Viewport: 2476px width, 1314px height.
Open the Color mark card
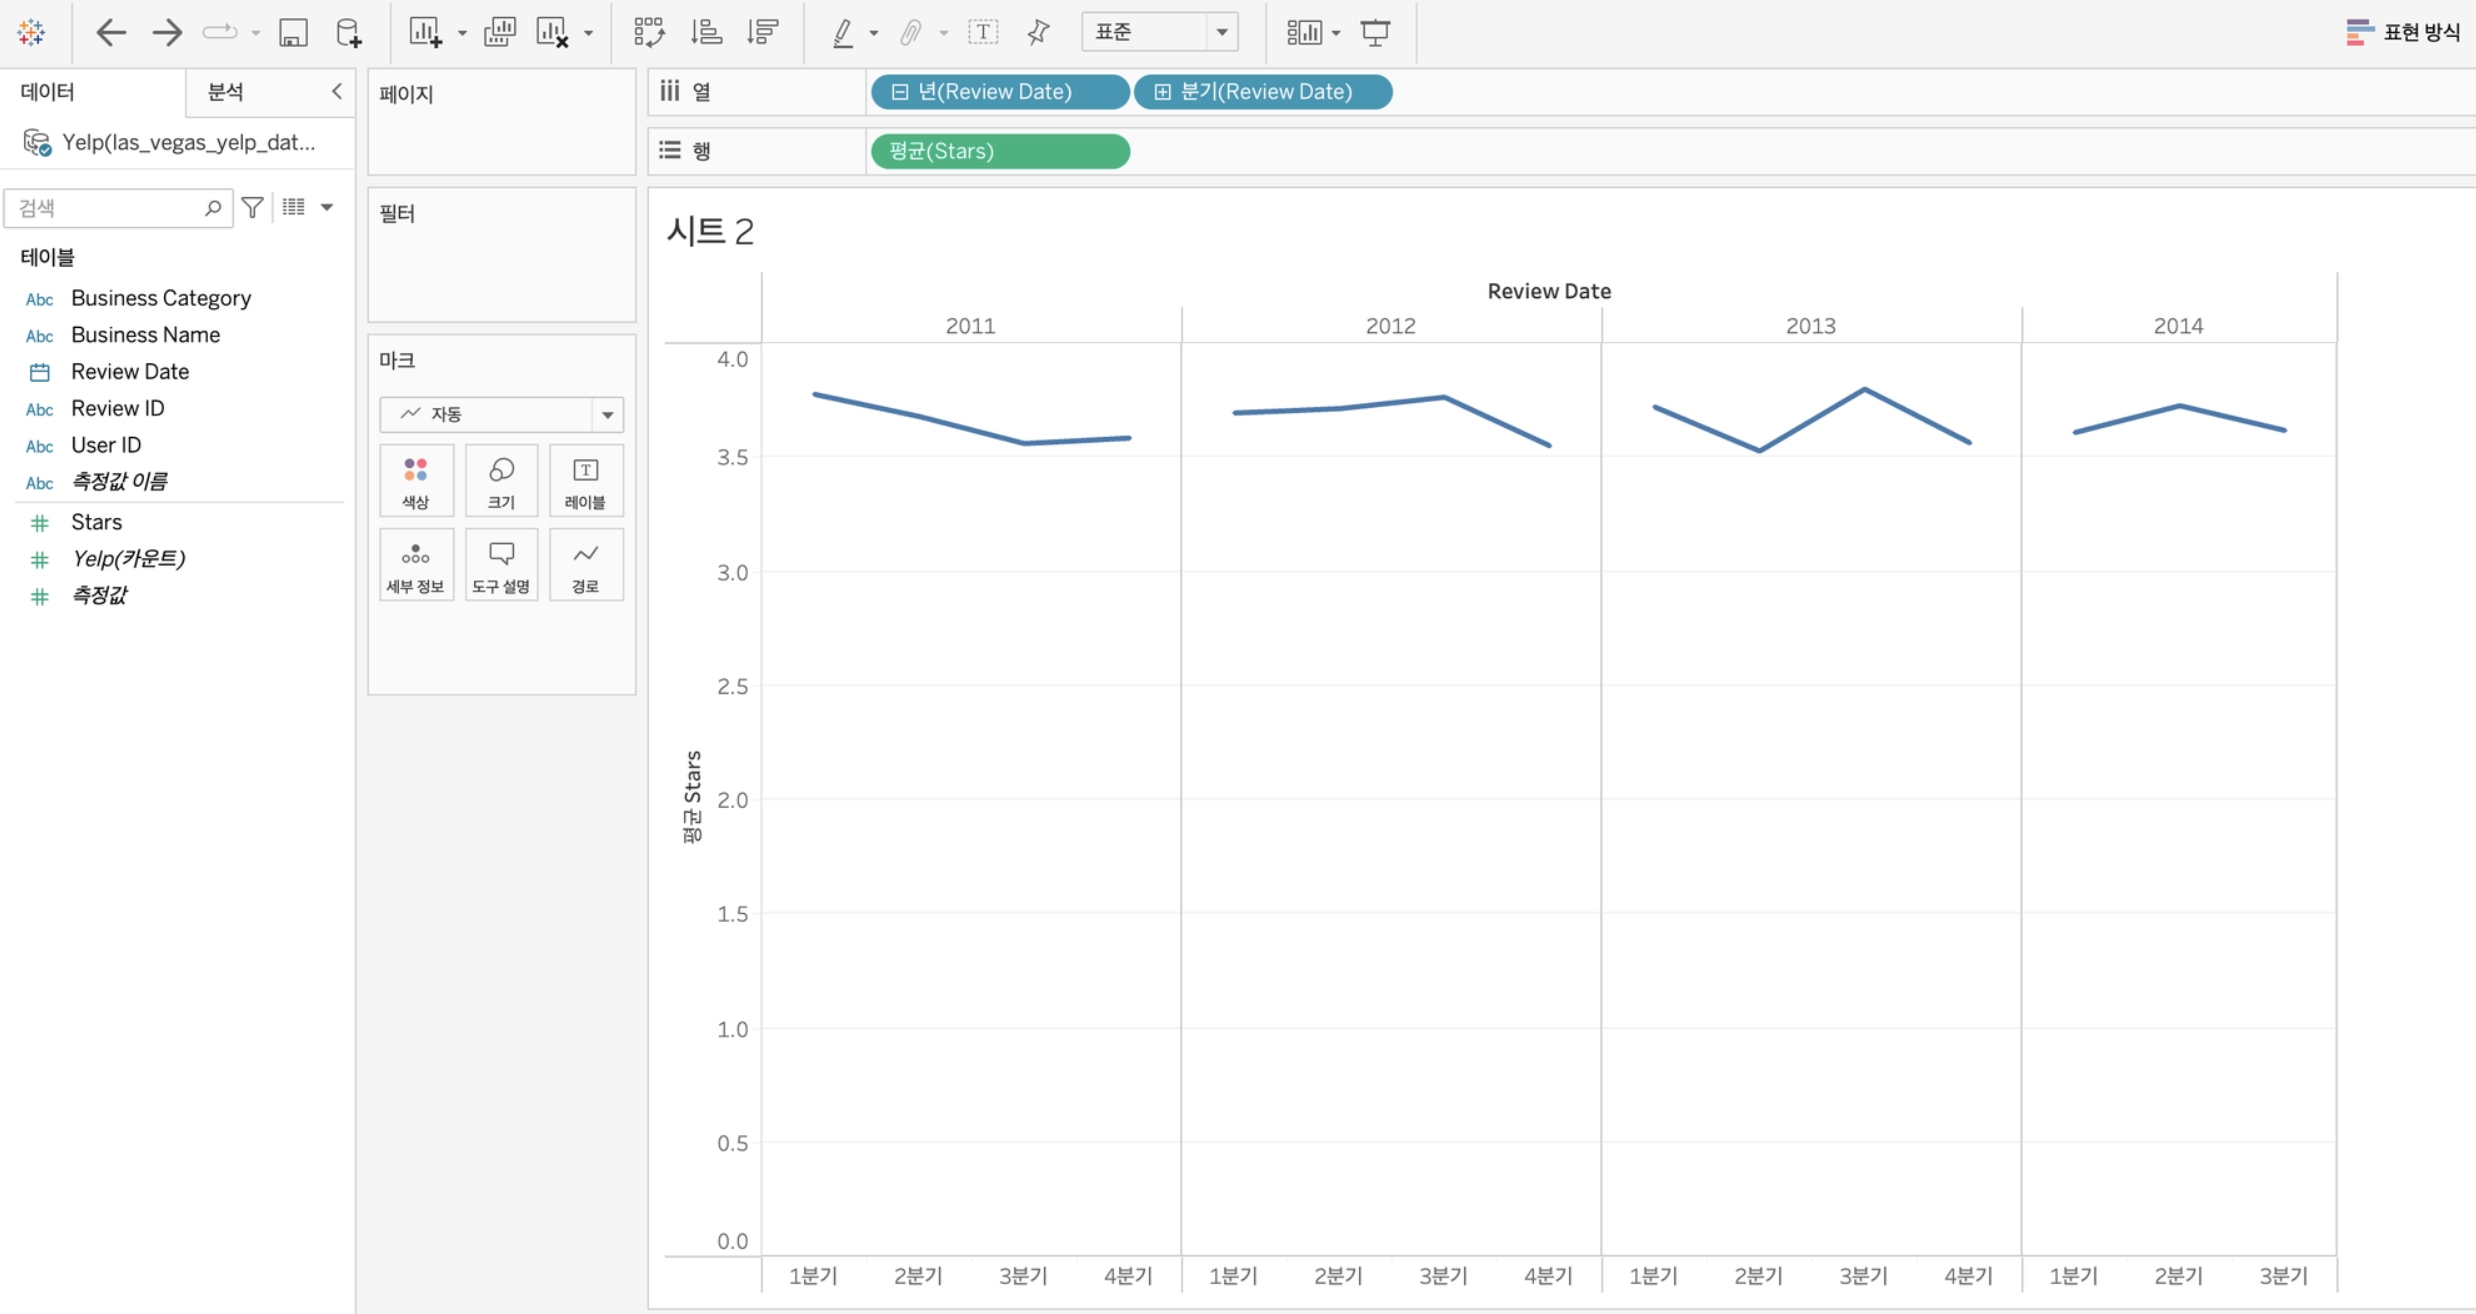(x=415, y=481)
